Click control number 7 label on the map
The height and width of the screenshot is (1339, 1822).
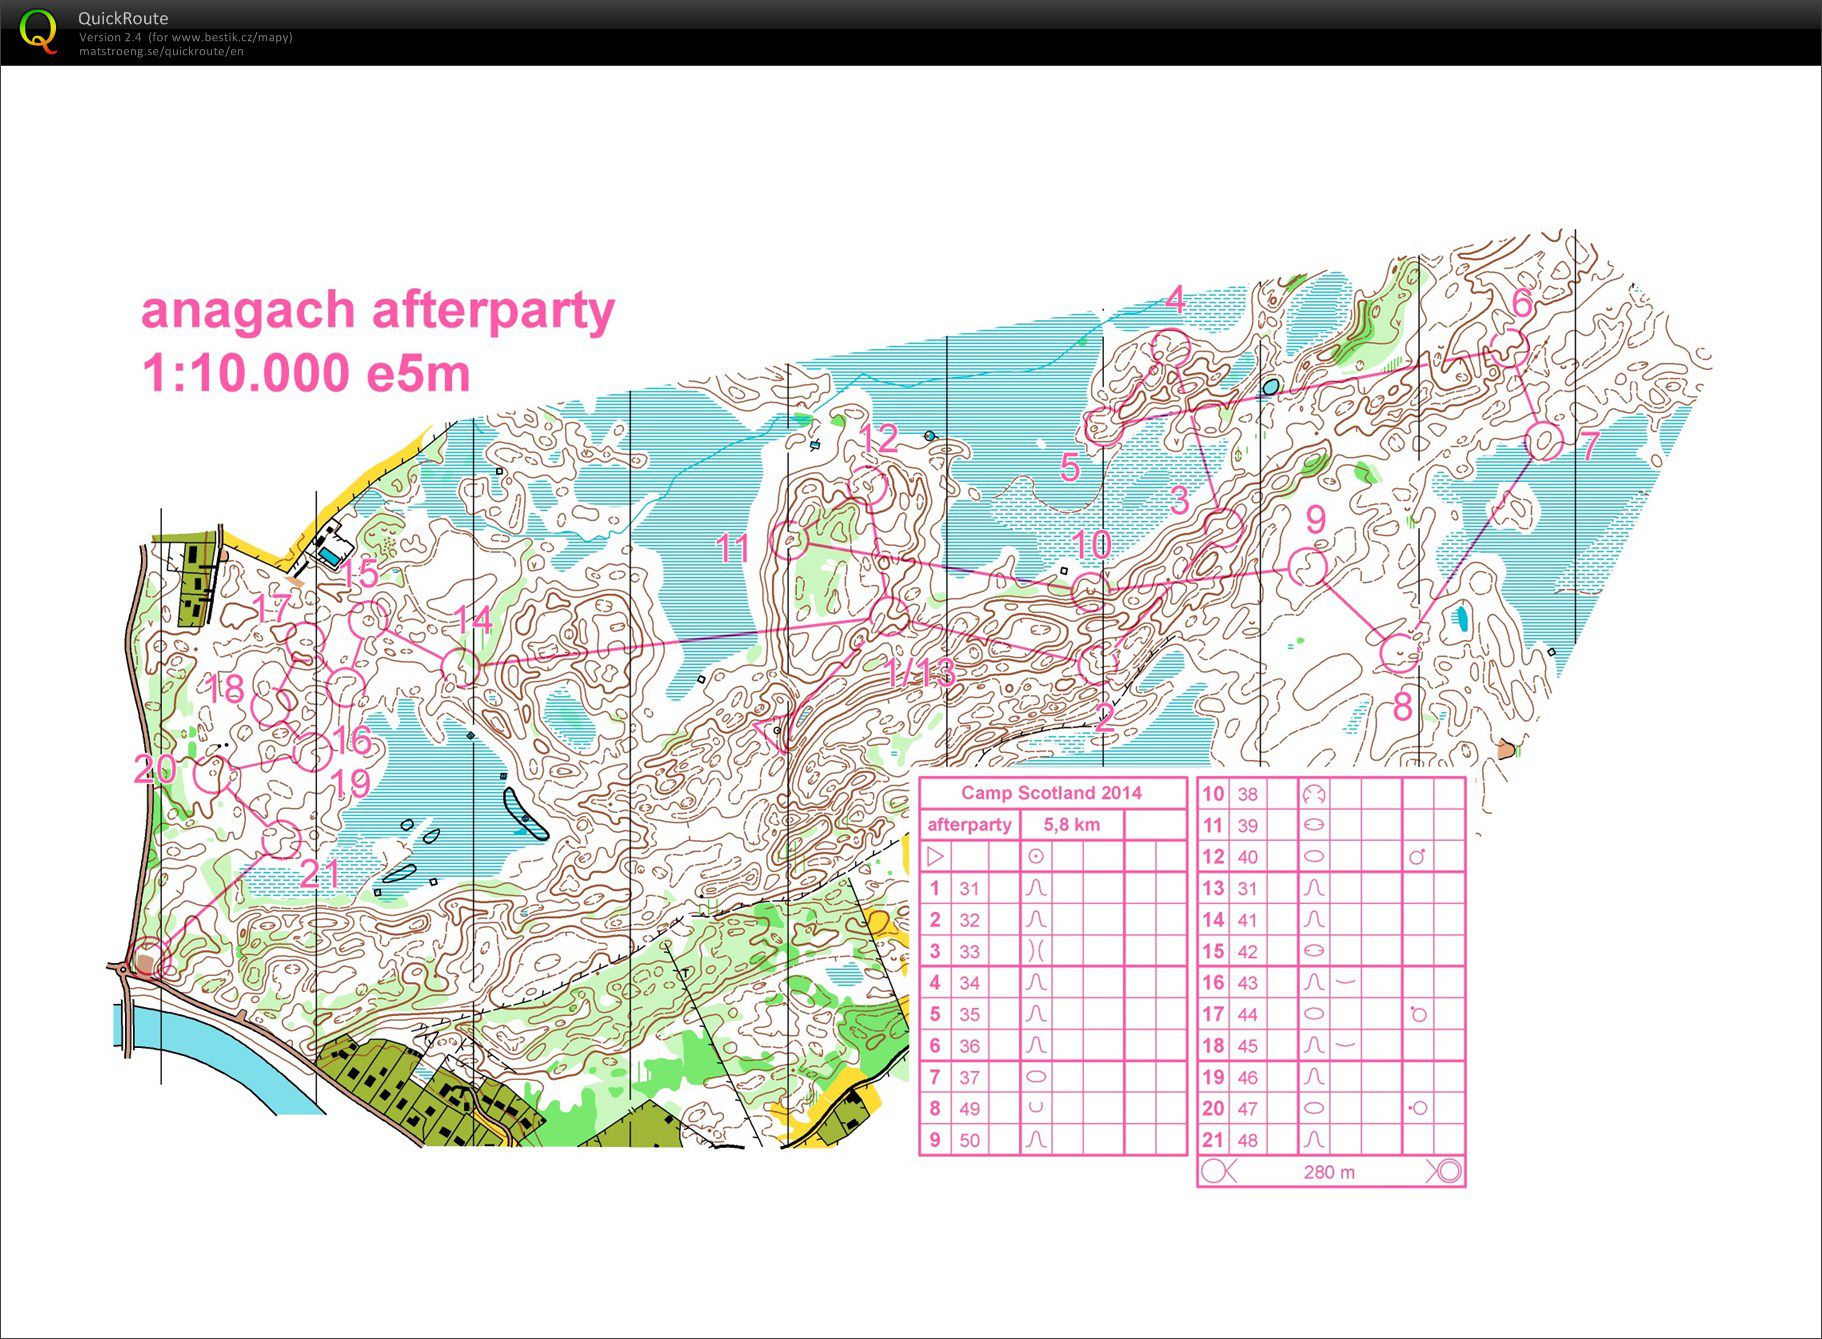pyautogui.click(x=1590, y=445)
